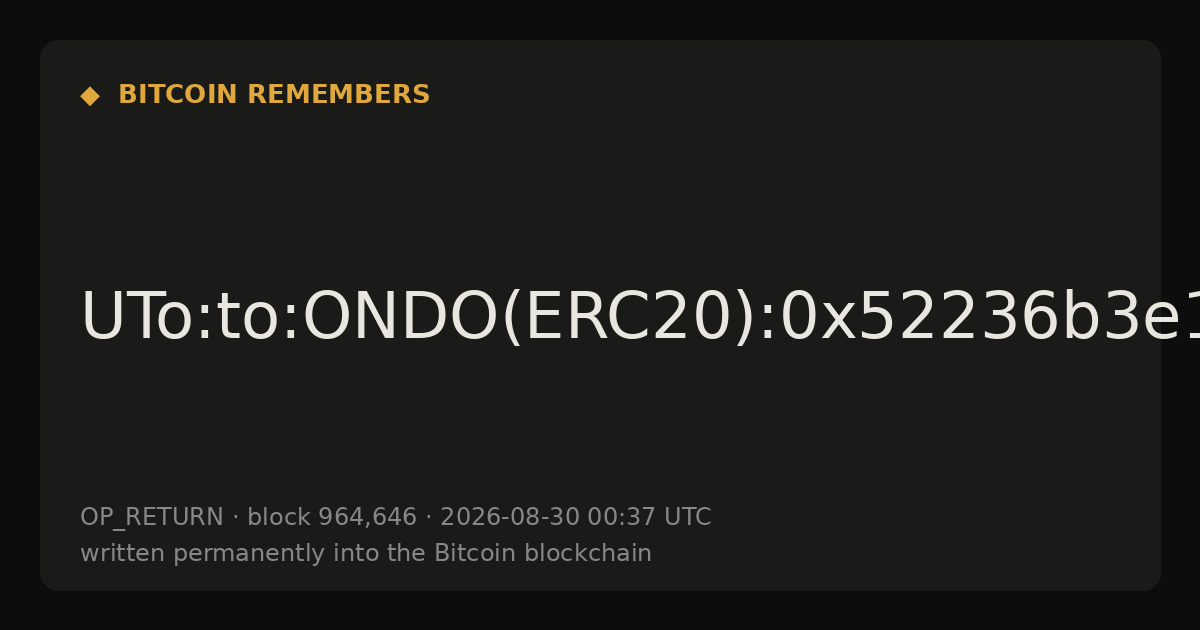This screenshot has width=1200, height=630.
Task: Click the BITCOIN REMEMBERS heading
Action: pyautogui.click(x=274, y=95)
